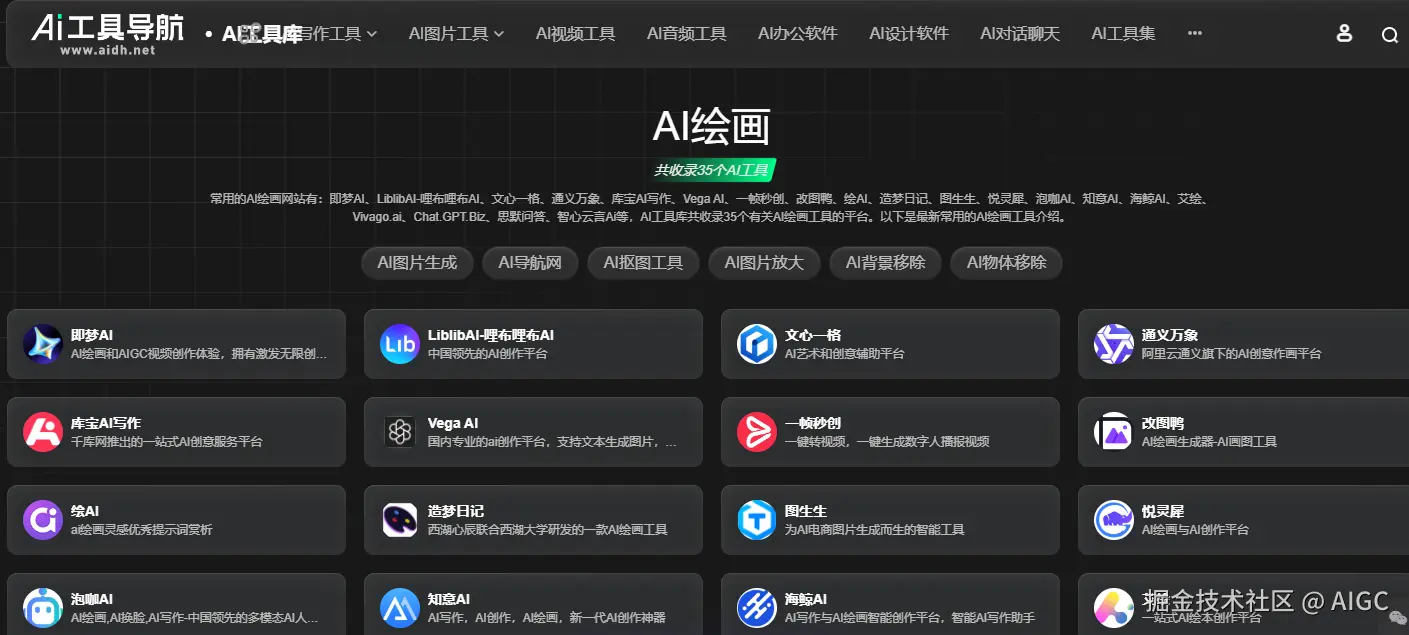
Task: Open the 图生生 icon
Action: (757, 520)
